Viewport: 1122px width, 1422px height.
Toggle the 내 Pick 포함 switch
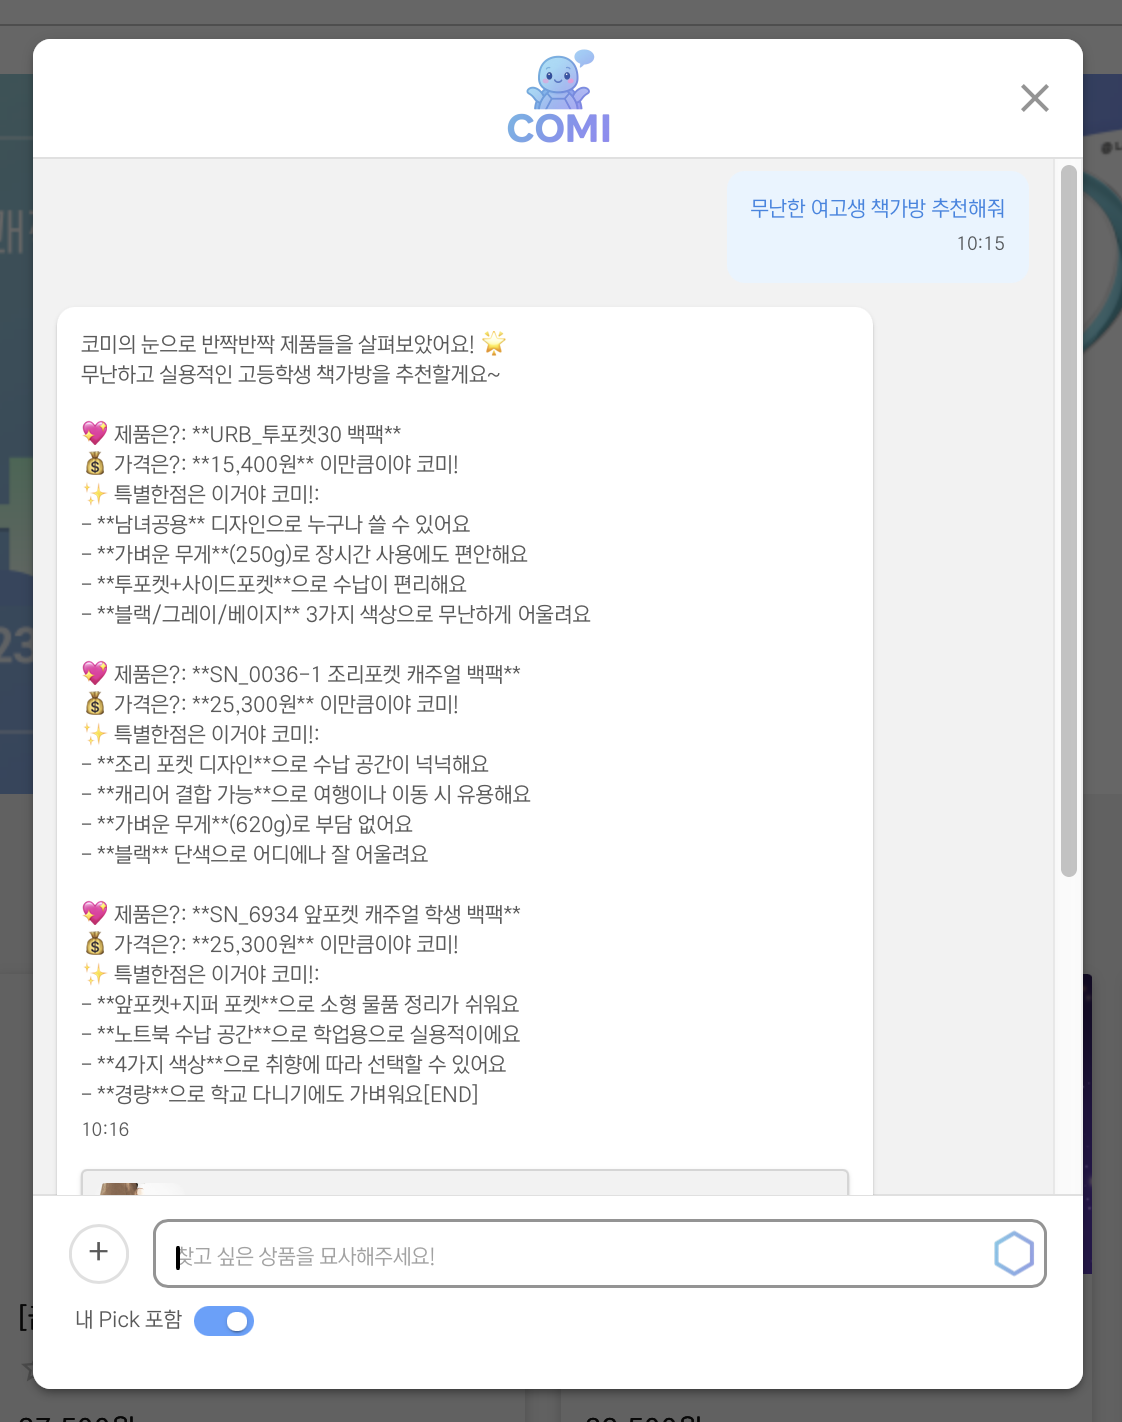(x=224, y=1321)
